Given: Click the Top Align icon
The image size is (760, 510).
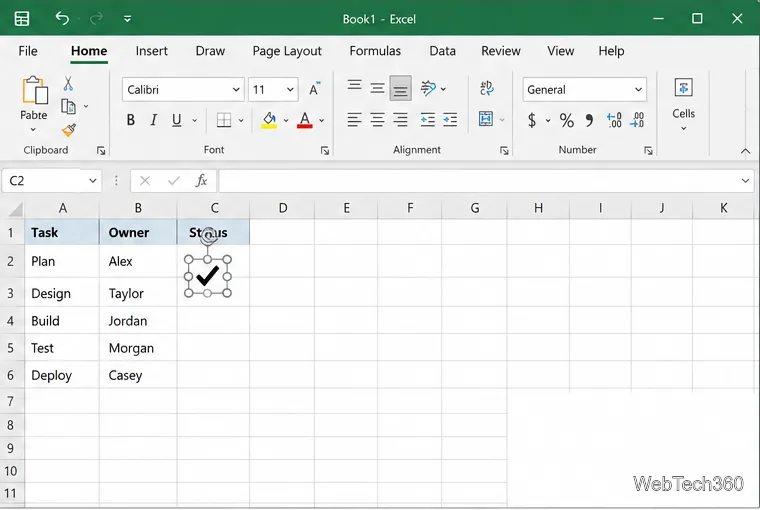Looking at the screenshot, I should coord(354,87).
